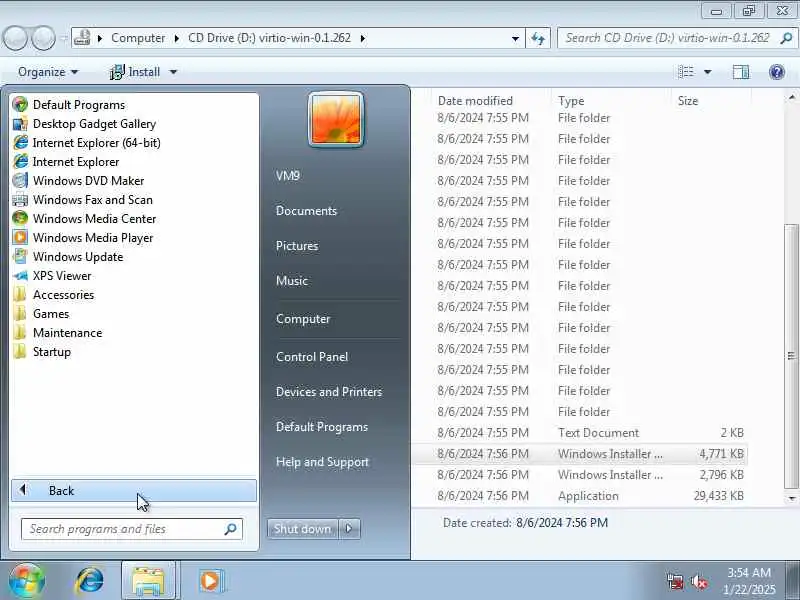This screenshot has height=600, width=800.
Task: Click the Explorer back navigation button
Action: pyautogui.click(x=15, y=38)
